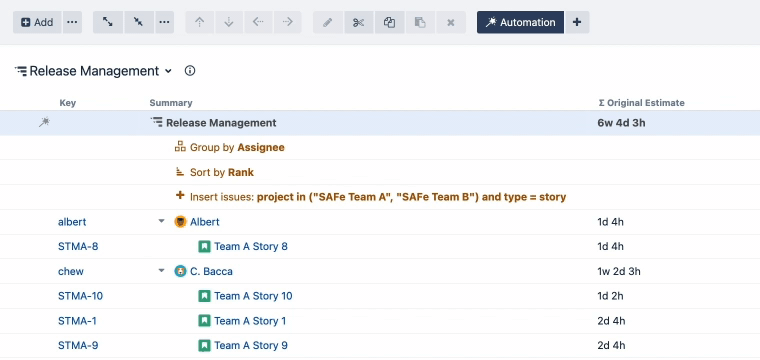The height and width of the screenshot is (360, 760).
Task: Collapse the Albert assignee group
Action: (x=162, y=222)
